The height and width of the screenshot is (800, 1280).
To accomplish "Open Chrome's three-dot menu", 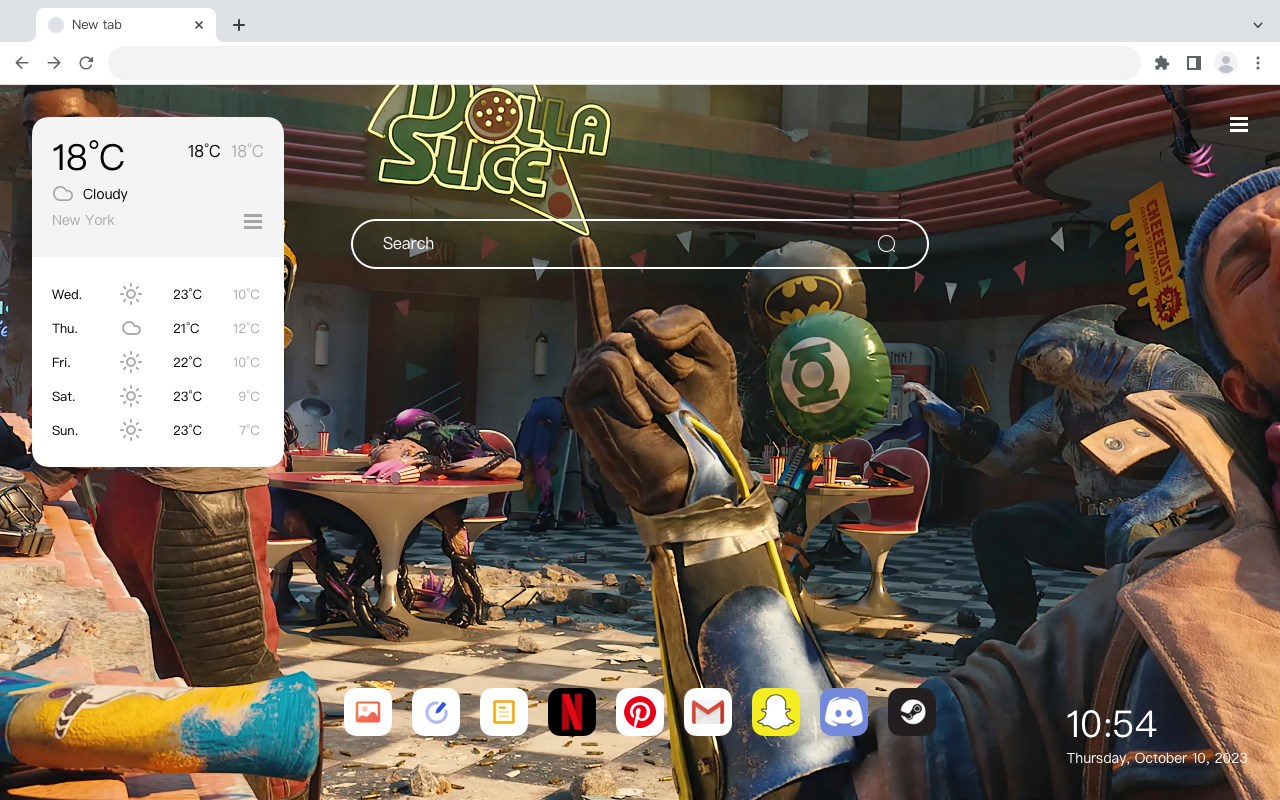I will 1258,63.
